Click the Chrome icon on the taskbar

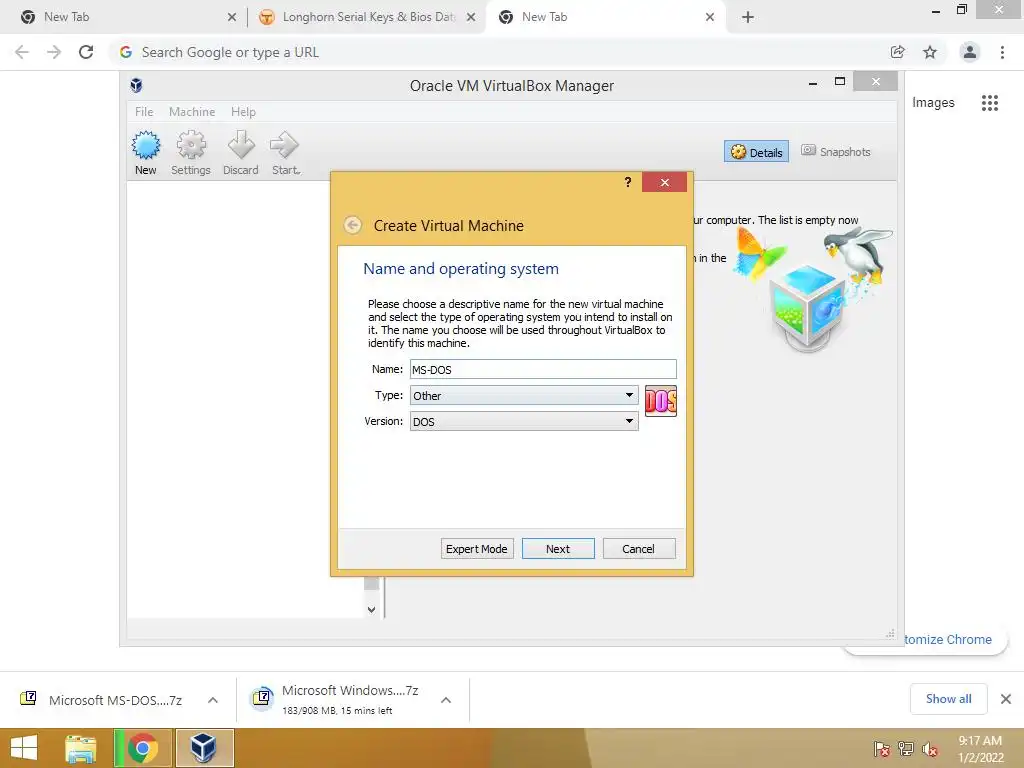(x=142, y=748)
